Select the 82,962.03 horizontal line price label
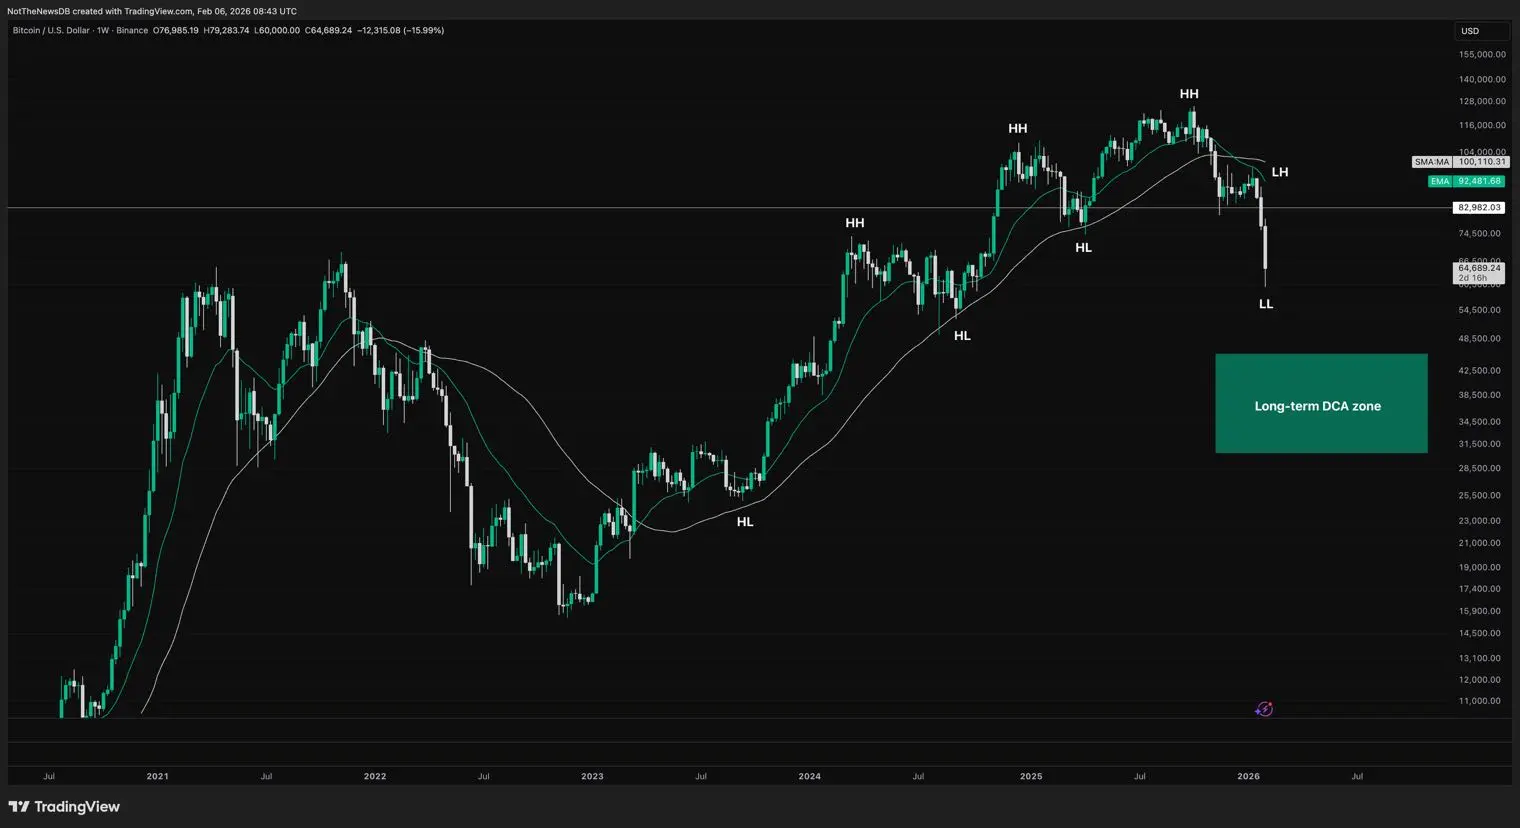The height and width of the screenshot is (828, 1520). 1480,208
